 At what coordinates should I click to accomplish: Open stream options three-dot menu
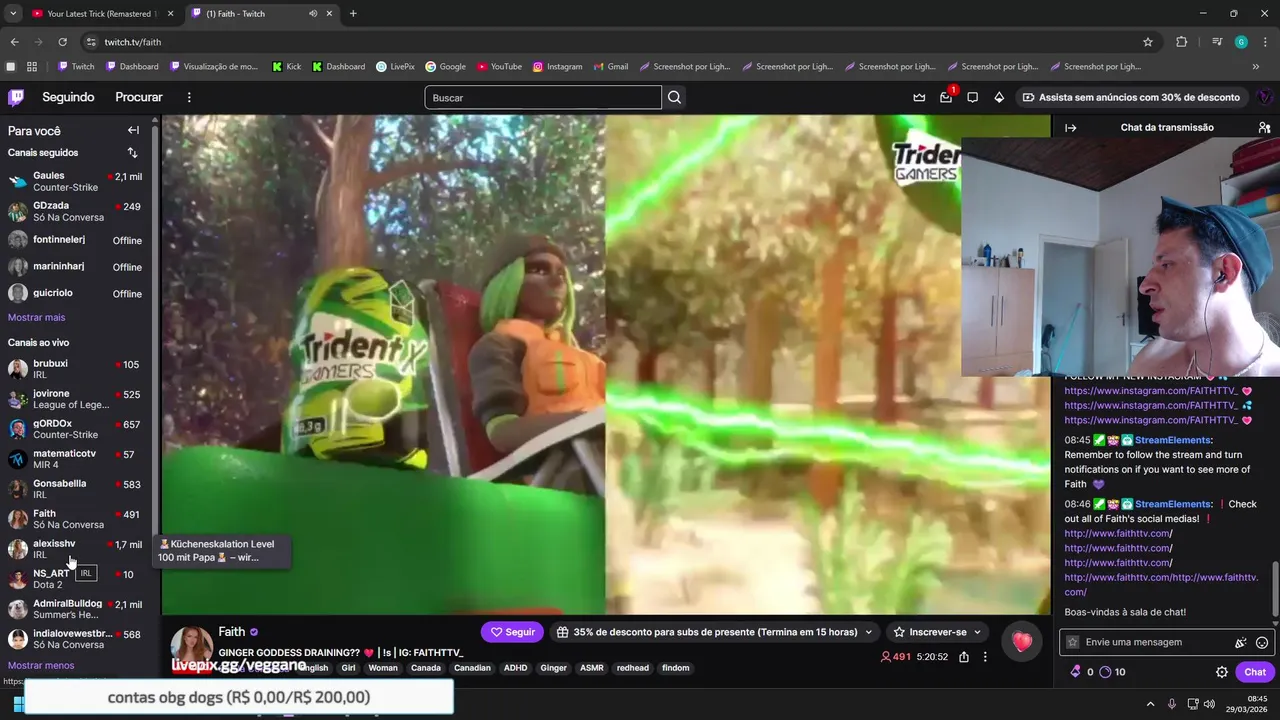[985, 657]
